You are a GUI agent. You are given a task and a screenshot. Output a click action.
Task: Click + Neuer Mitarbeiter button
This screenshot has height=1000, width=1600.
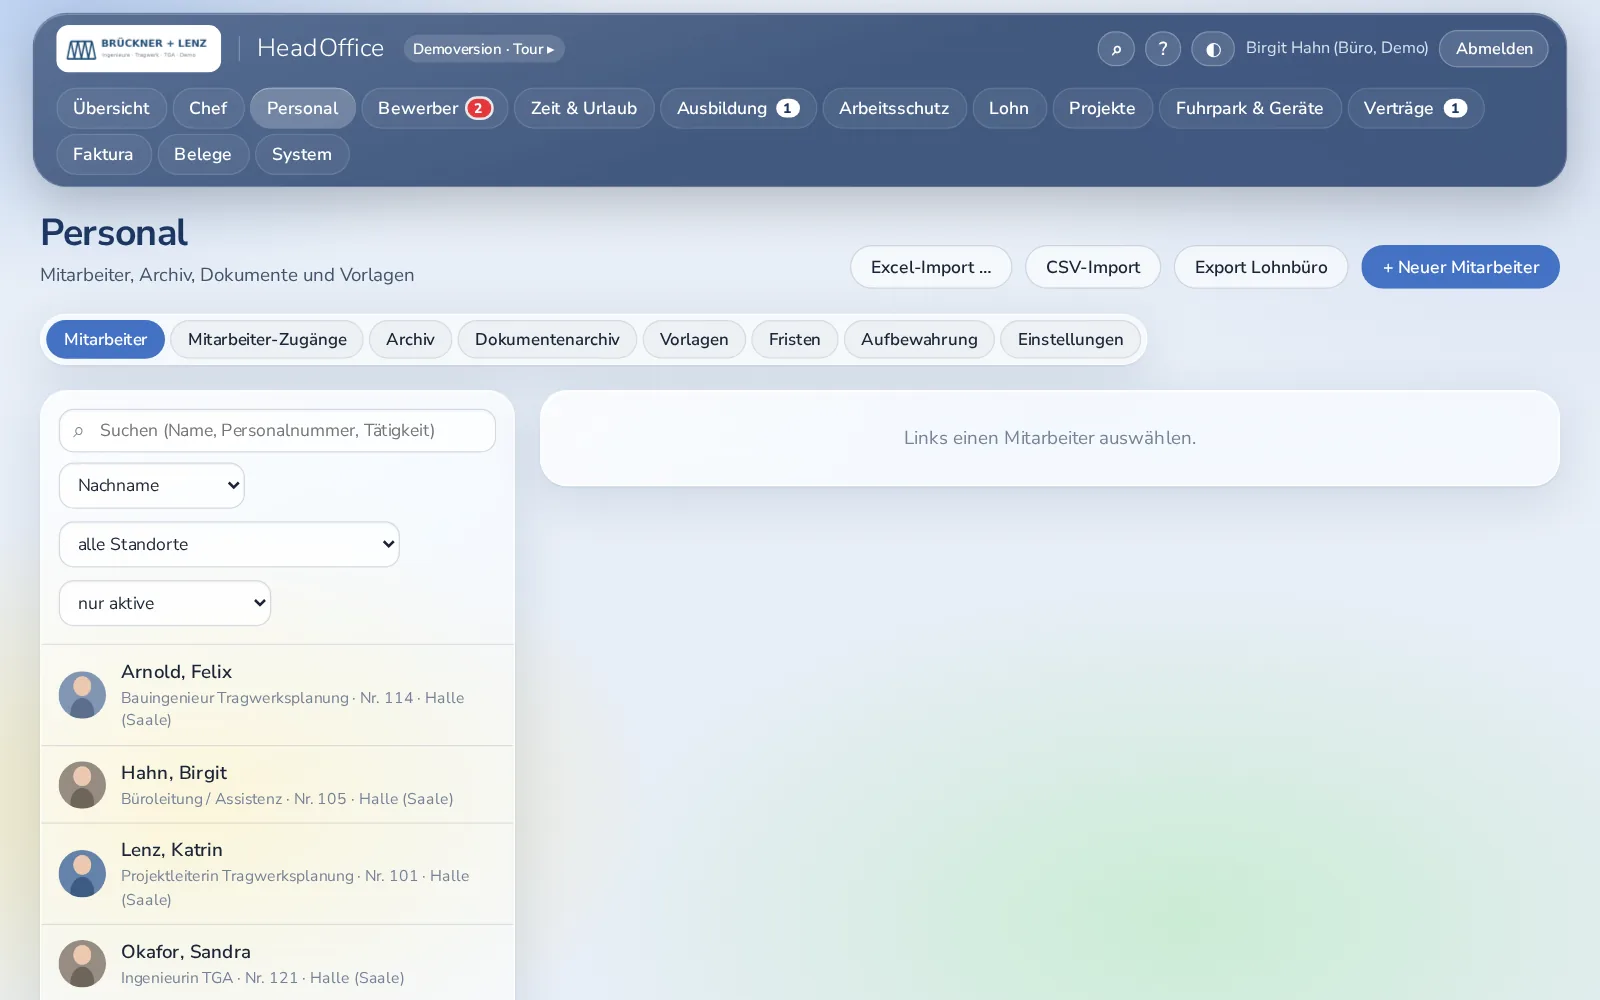coord(1460,267)
